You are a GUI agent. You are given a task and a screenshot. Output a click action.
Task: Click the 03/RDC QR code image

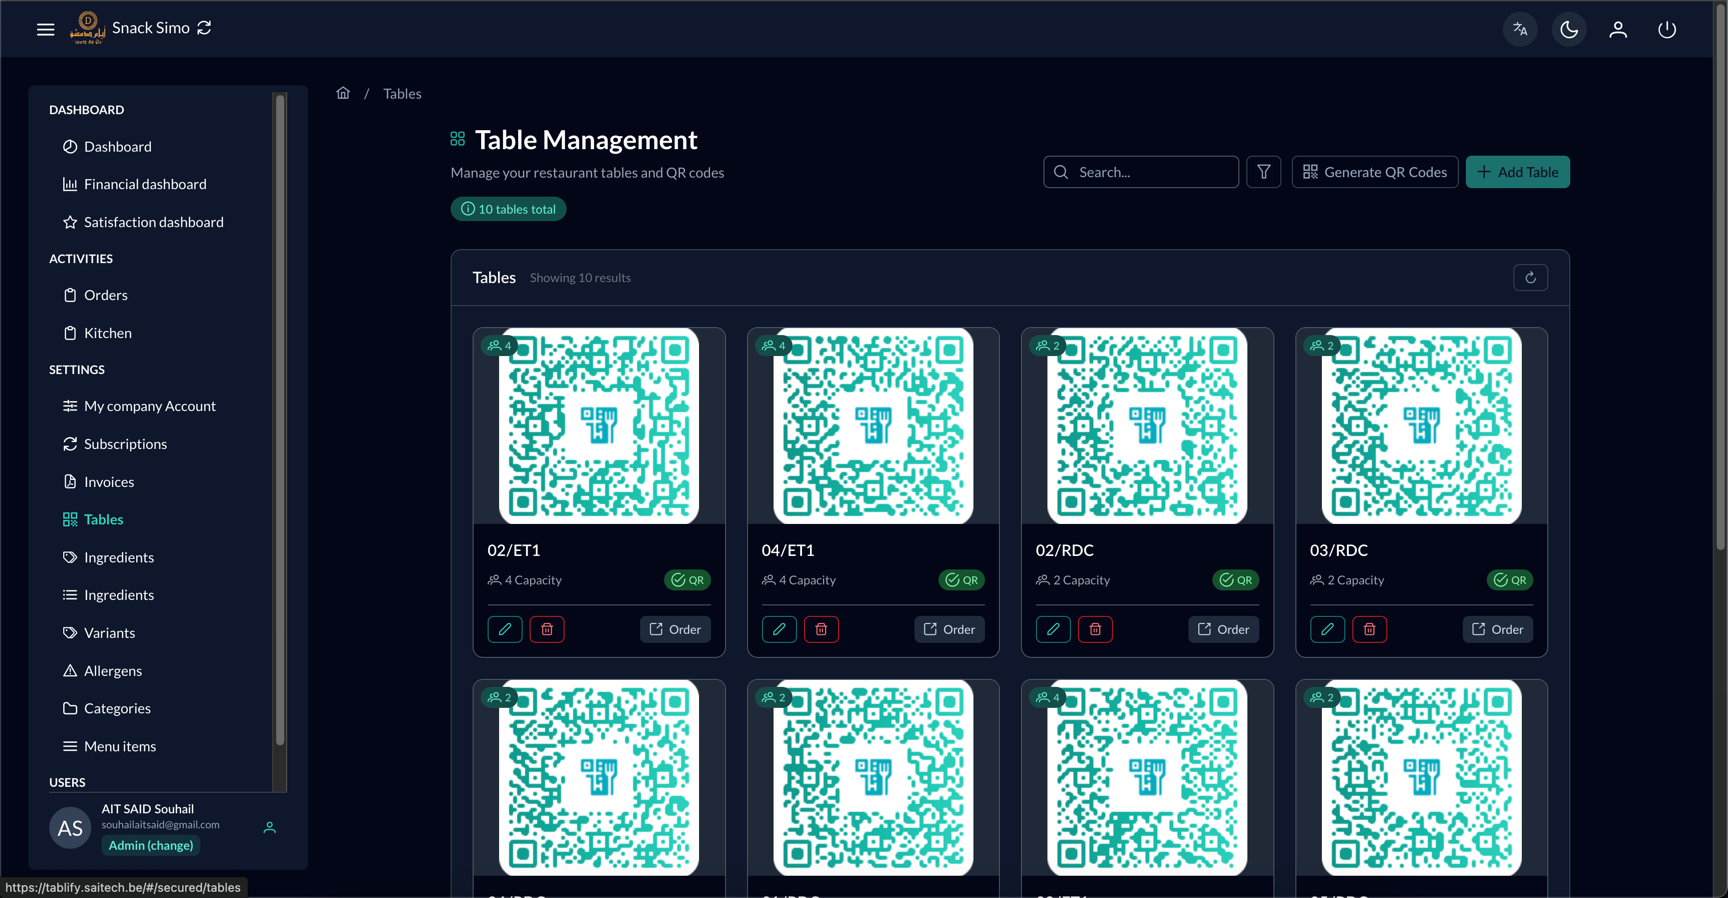click(1421, 426)
